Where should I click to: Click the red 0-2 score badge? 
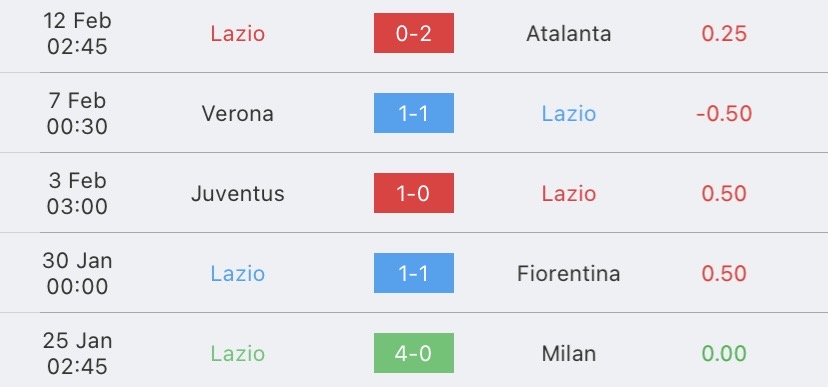[x=413, y=33]
